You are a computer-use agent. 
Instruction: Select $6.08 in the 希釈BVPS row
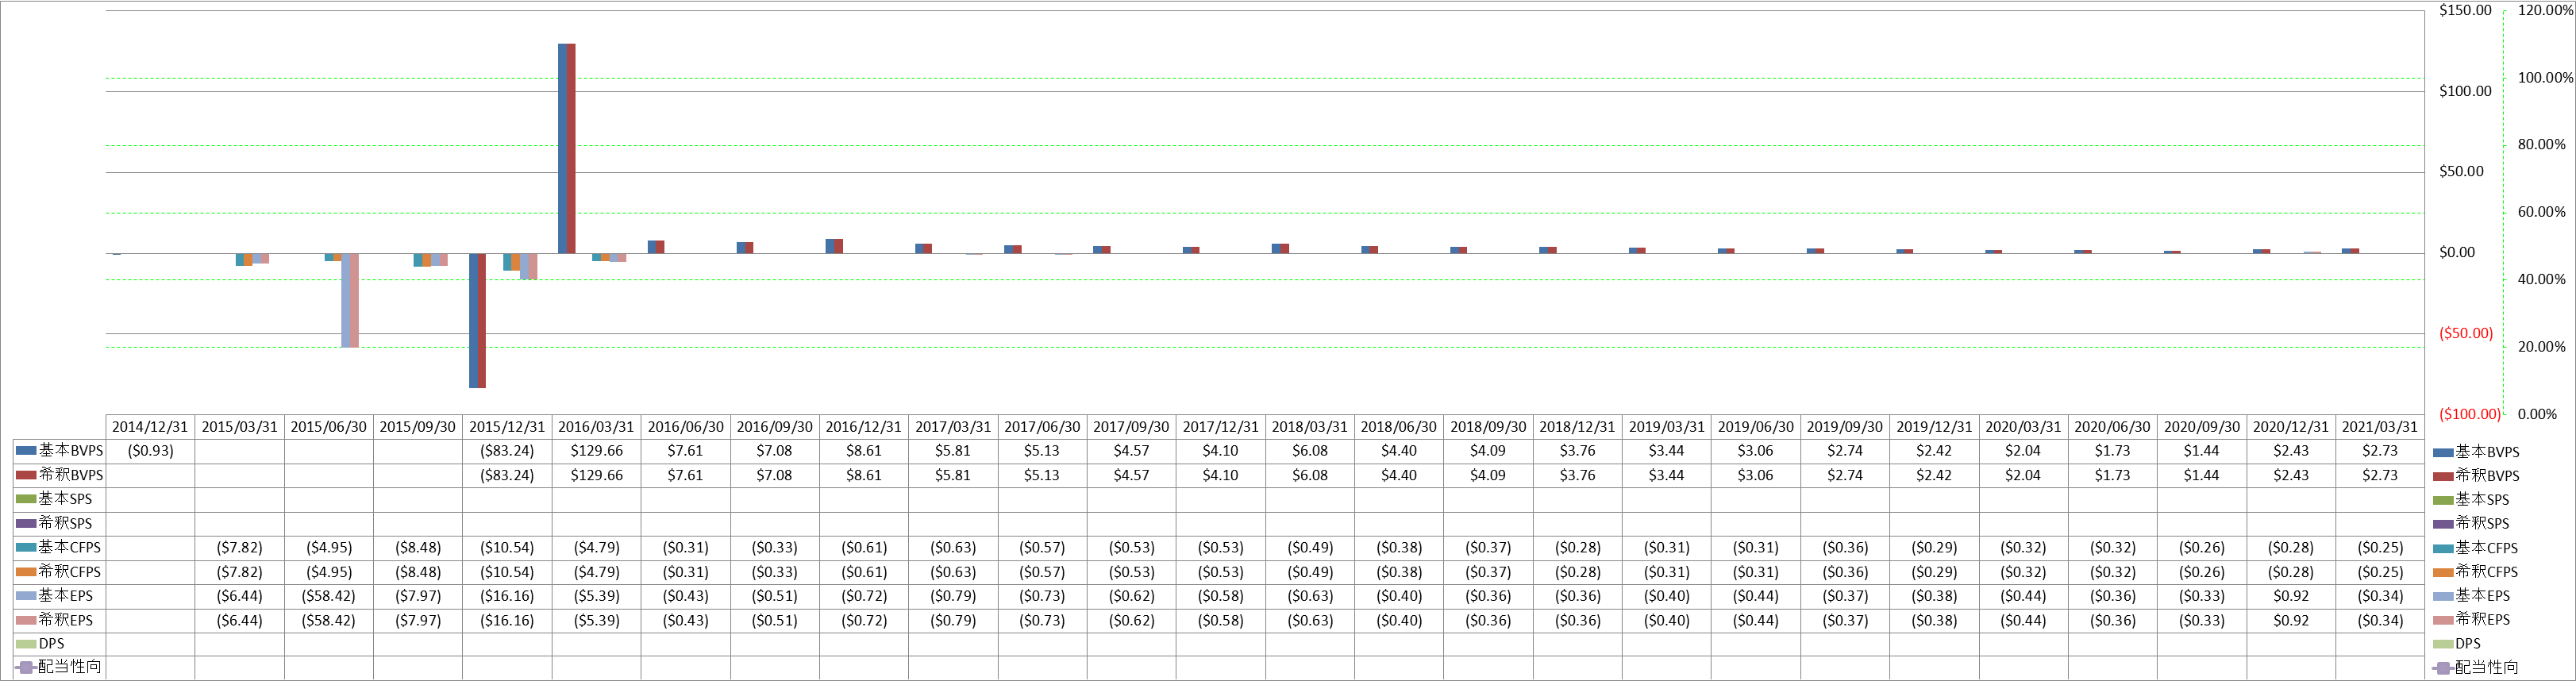1310,475
